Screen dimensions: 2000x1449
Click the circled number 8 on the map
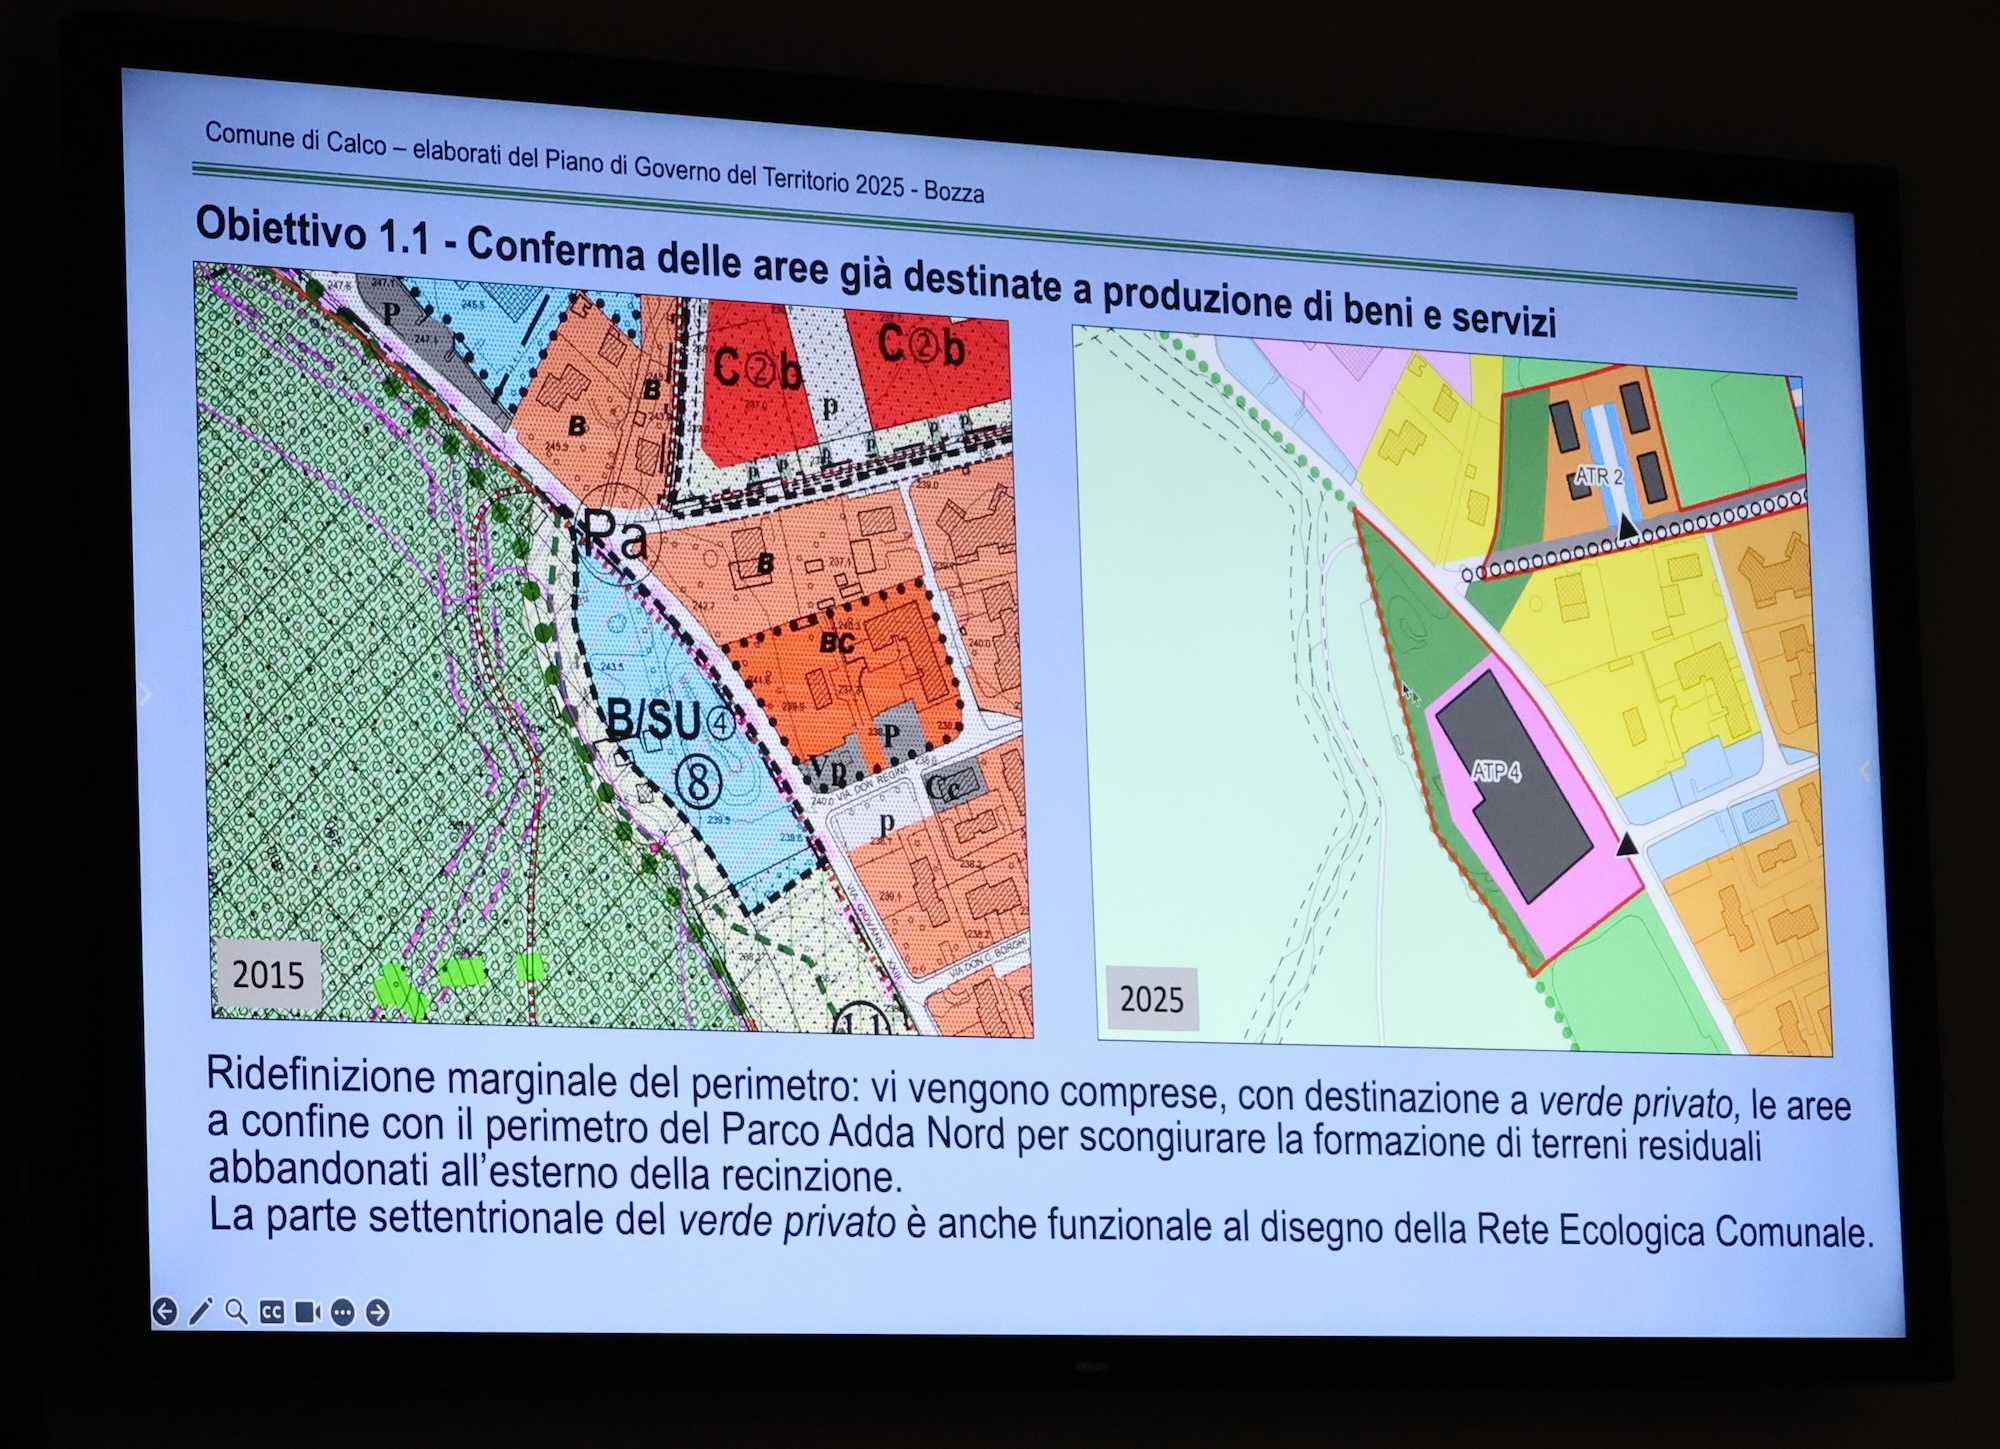[698, 781]
